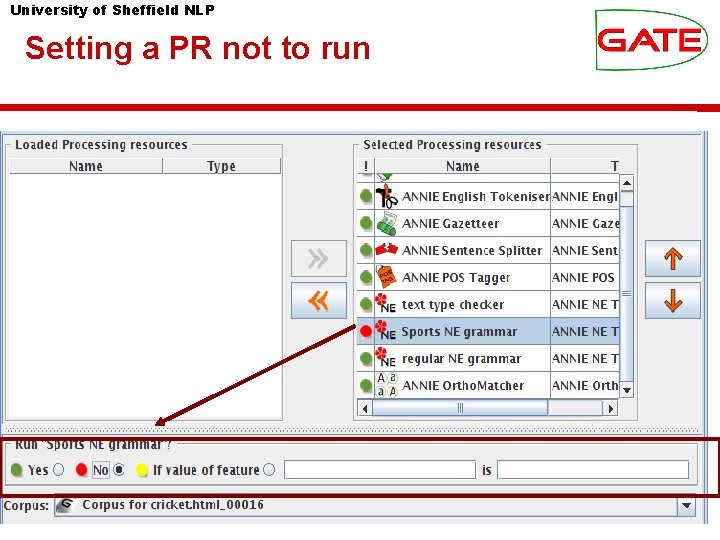Remove PR using the << button
The image size is (720, 540).
pyautogui.click(x=319, y=301)
